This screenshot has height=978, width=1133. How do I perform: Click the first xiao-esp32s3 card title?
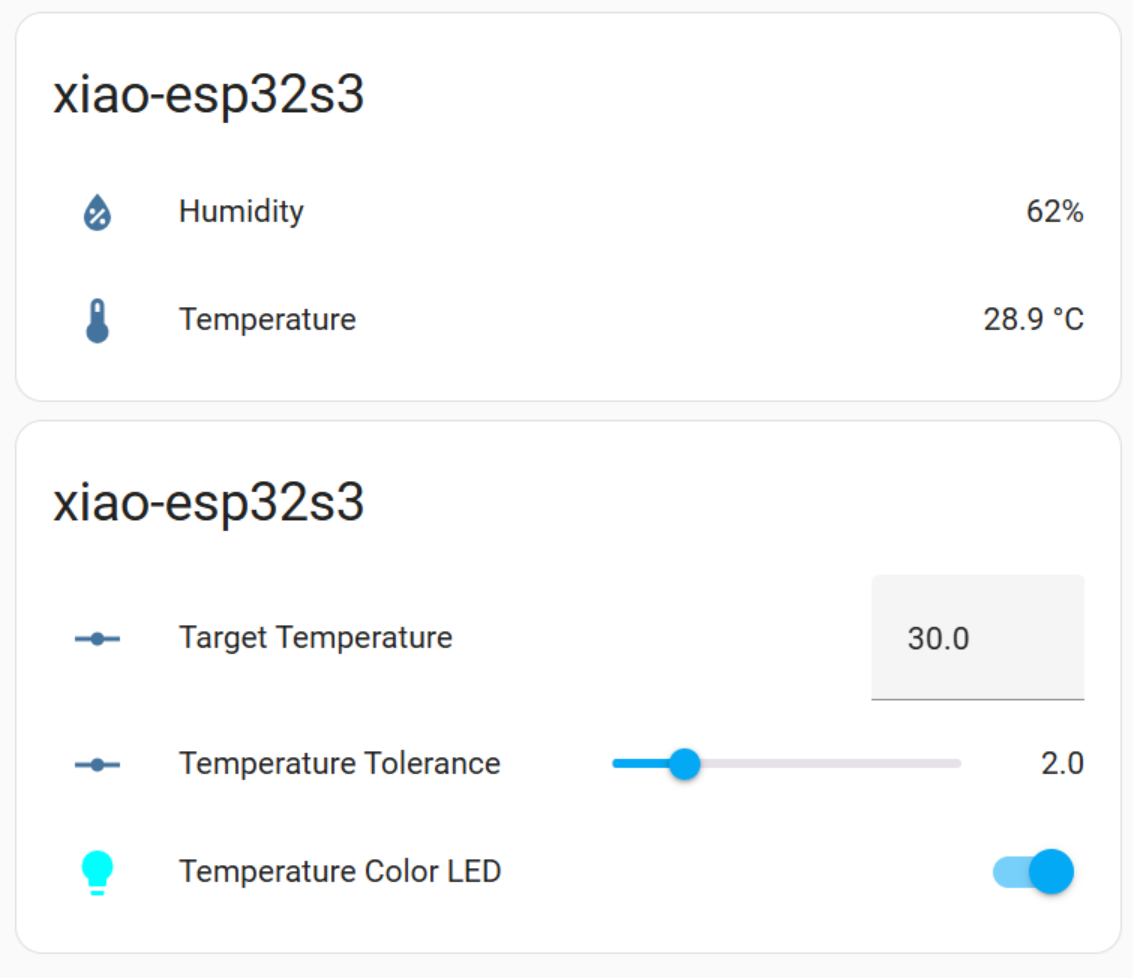(209, 95)
